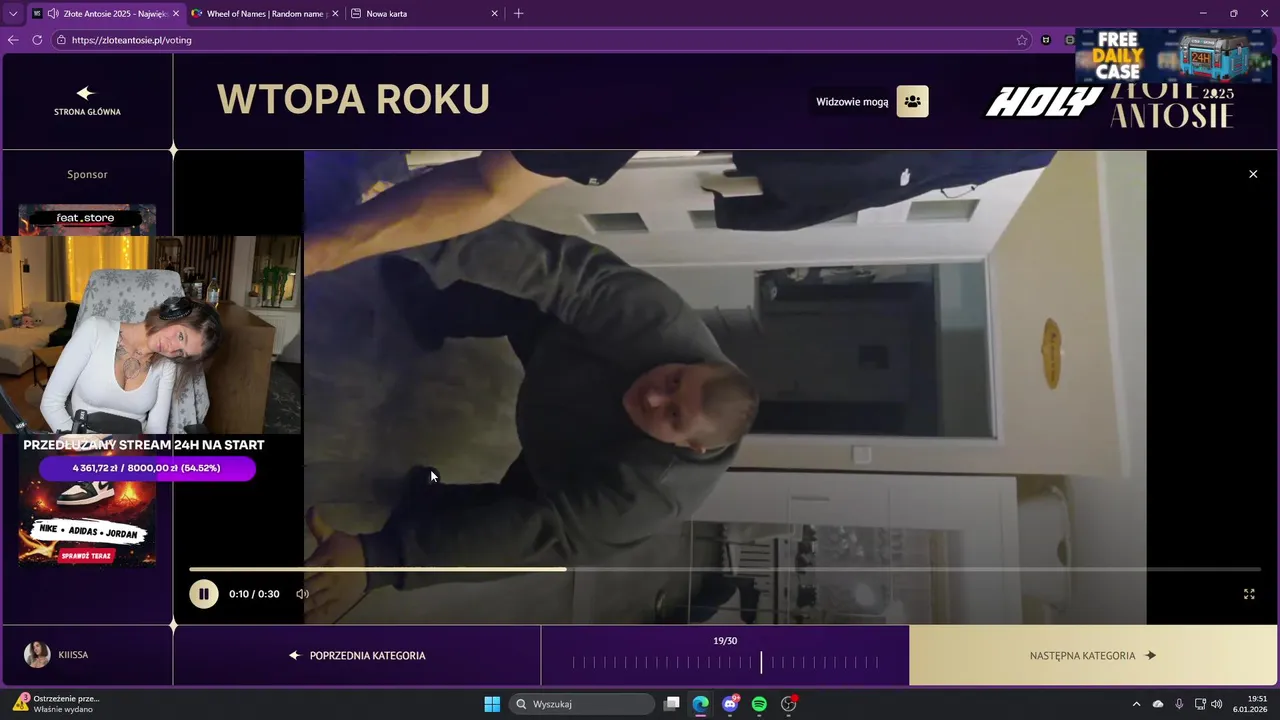The height and width of the screenshot is (720, 1280).
Task: Open Poprzednia Kategoria
Action: [357, 656]
